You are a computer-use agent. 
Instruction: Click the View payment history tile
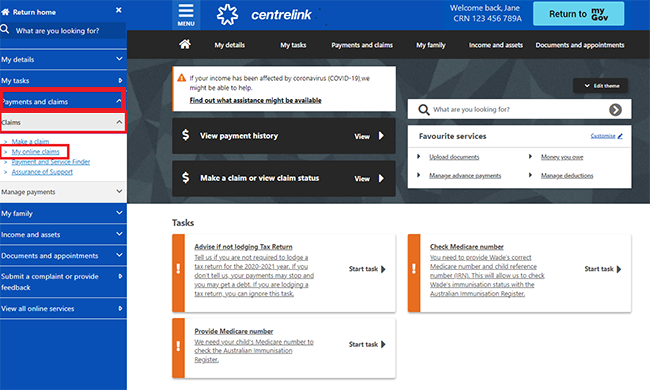coord(284,136)
